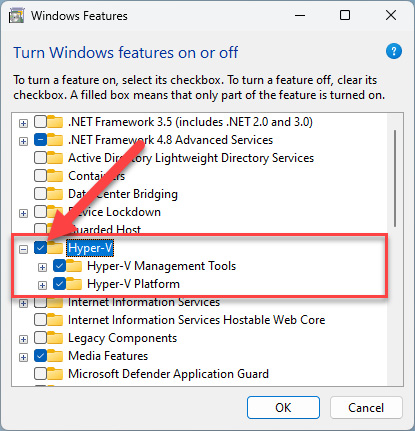This screenshot has width=415, height=431.
Task: Uncheck the Media Features checkbox
Action: pos(40,356)
